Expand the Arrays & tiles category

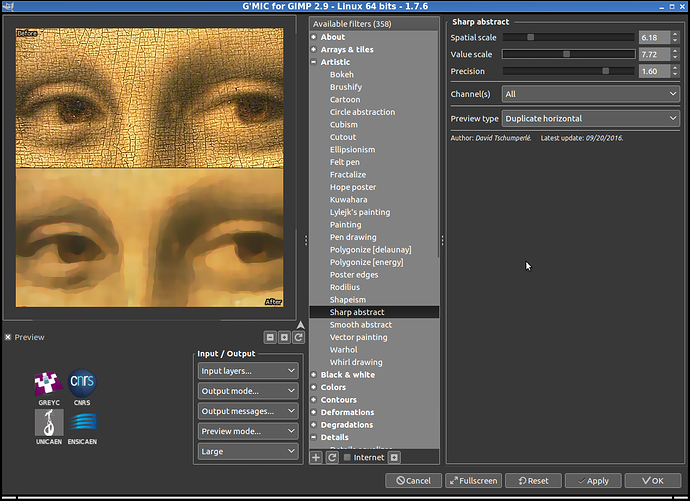click(314, 49)
